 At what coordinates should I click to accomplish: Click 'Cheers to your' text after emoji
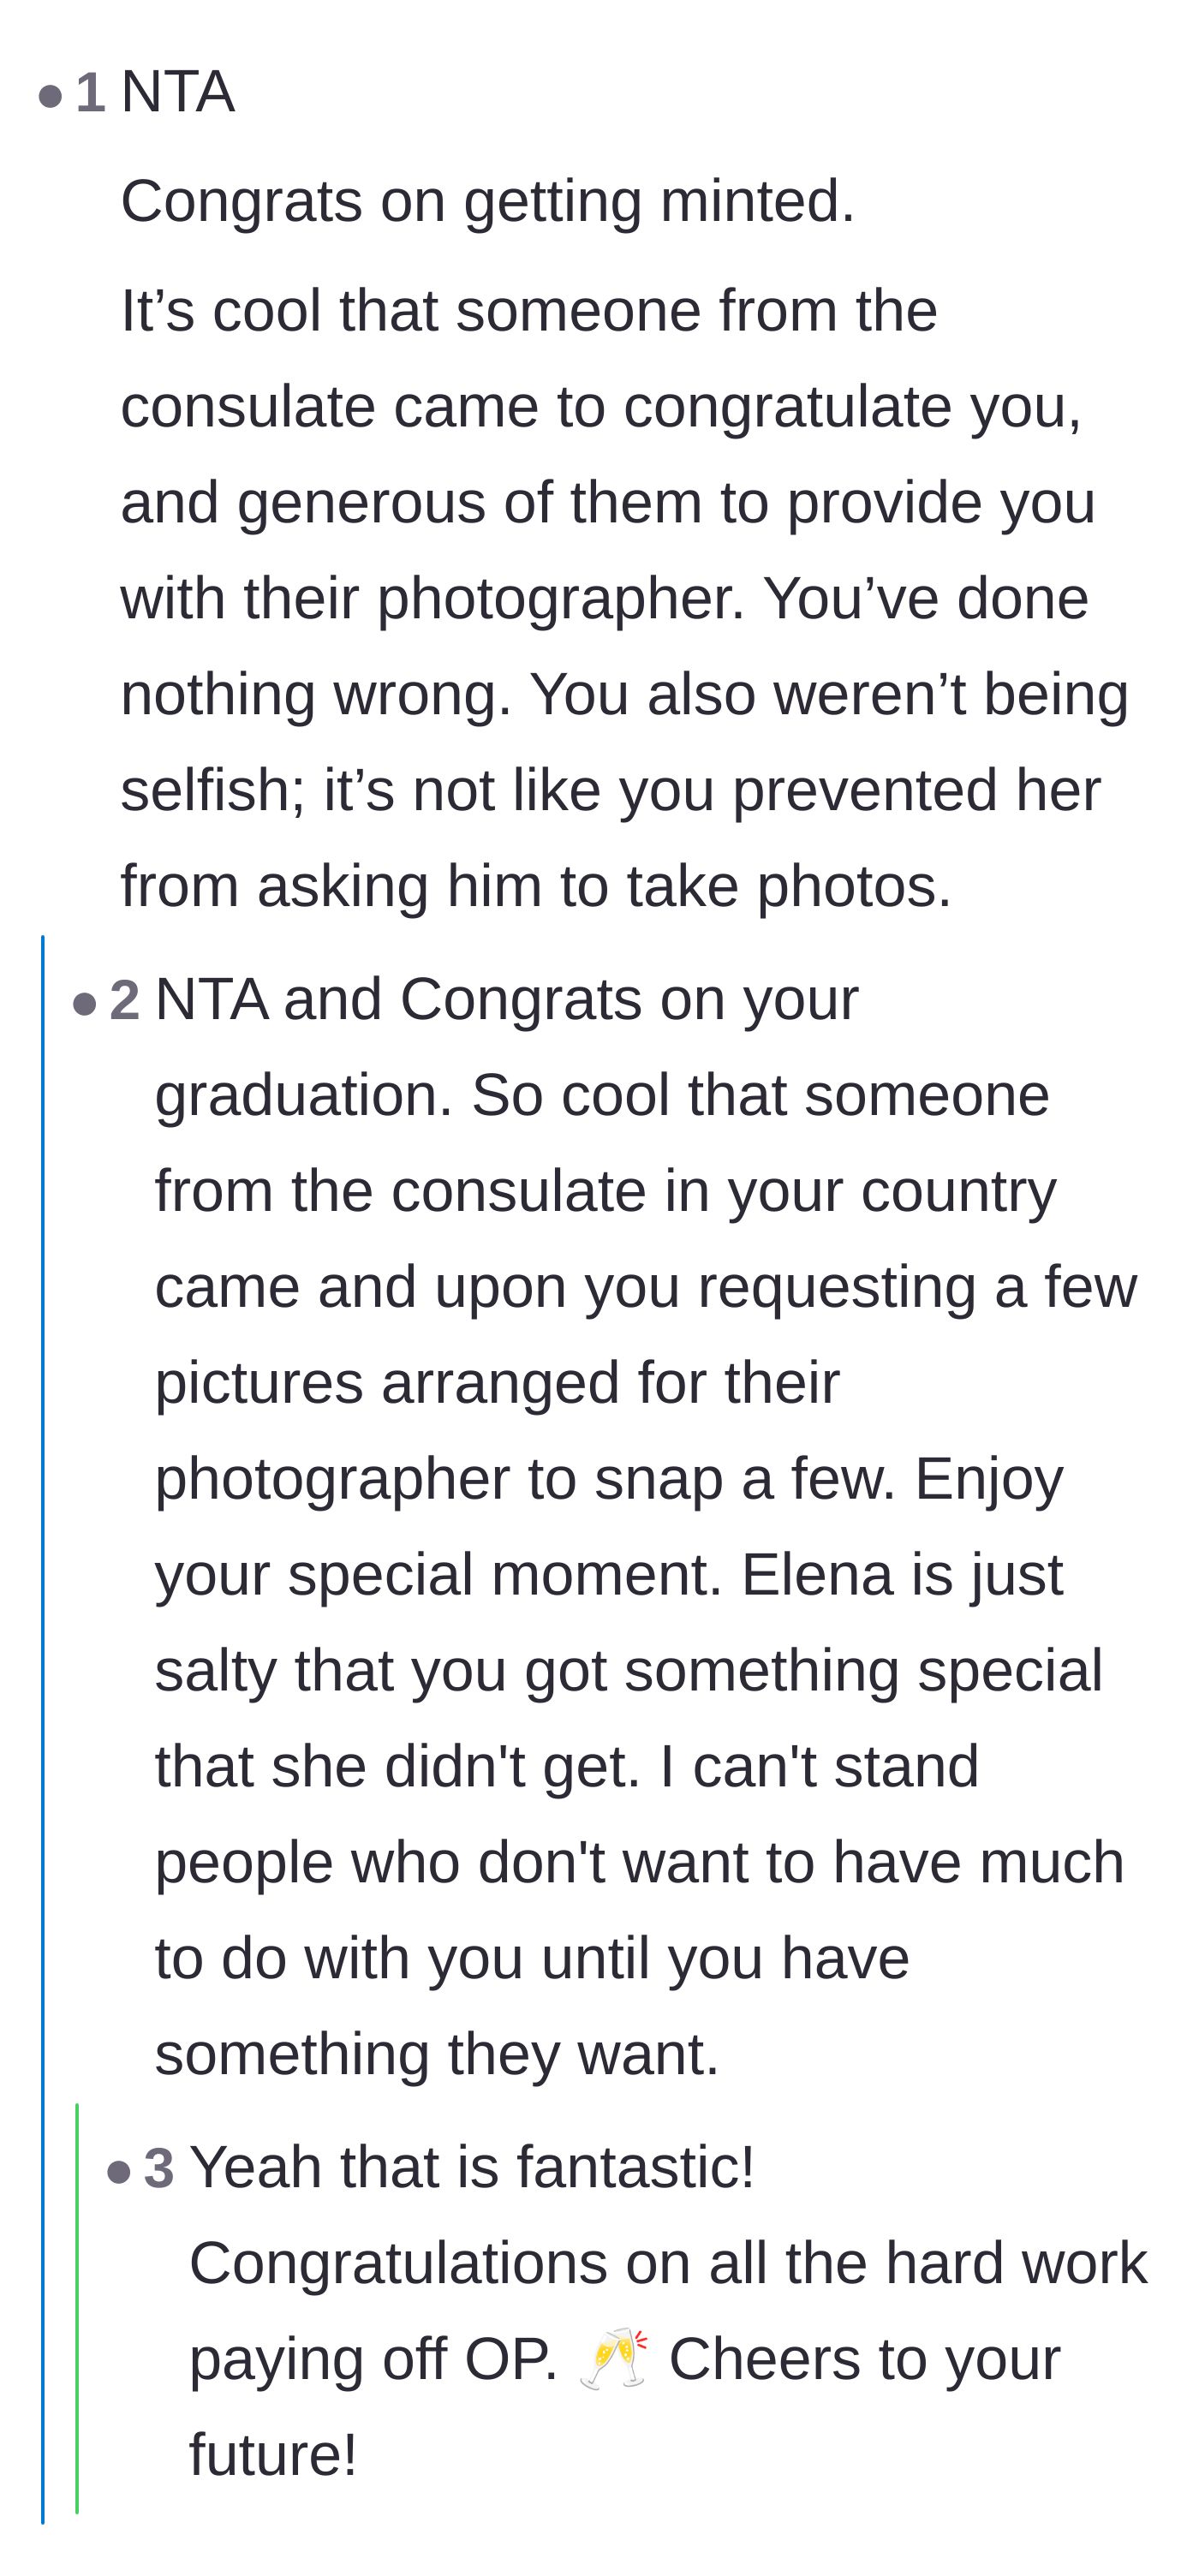pos(865,2360)
